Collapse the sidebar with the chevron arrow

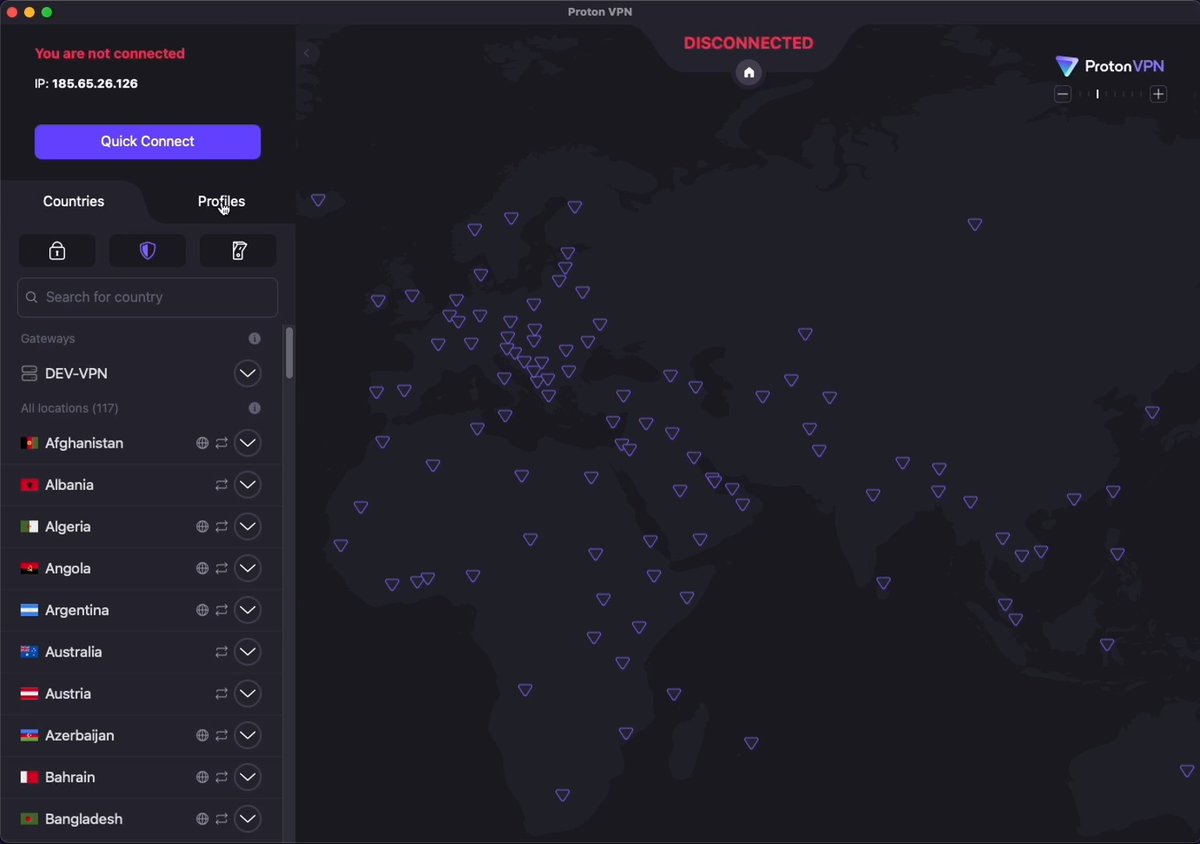[x=307, y=53]
